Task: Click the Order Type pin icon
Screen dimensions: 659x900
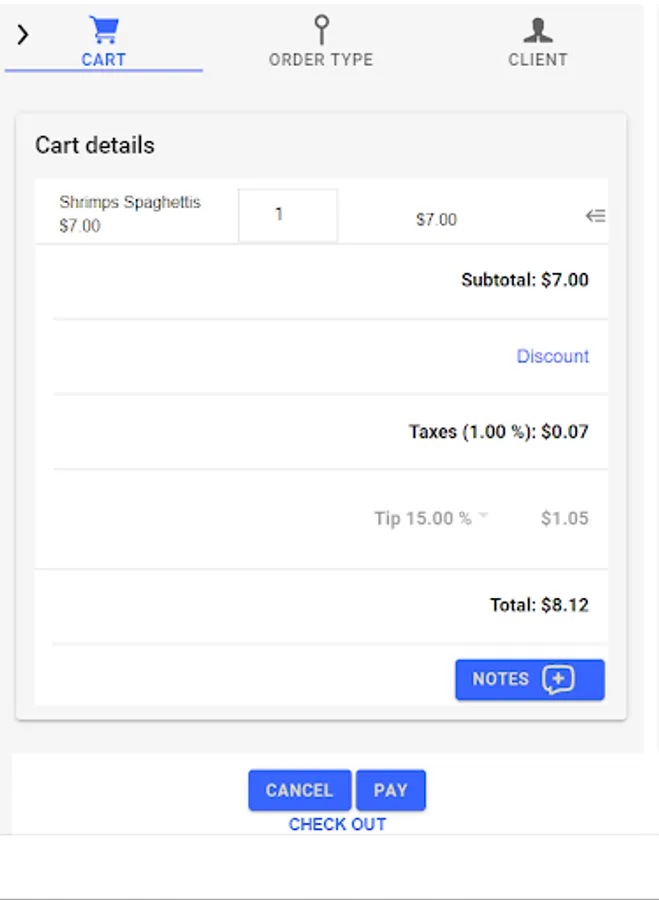Action: pos(321,29)
